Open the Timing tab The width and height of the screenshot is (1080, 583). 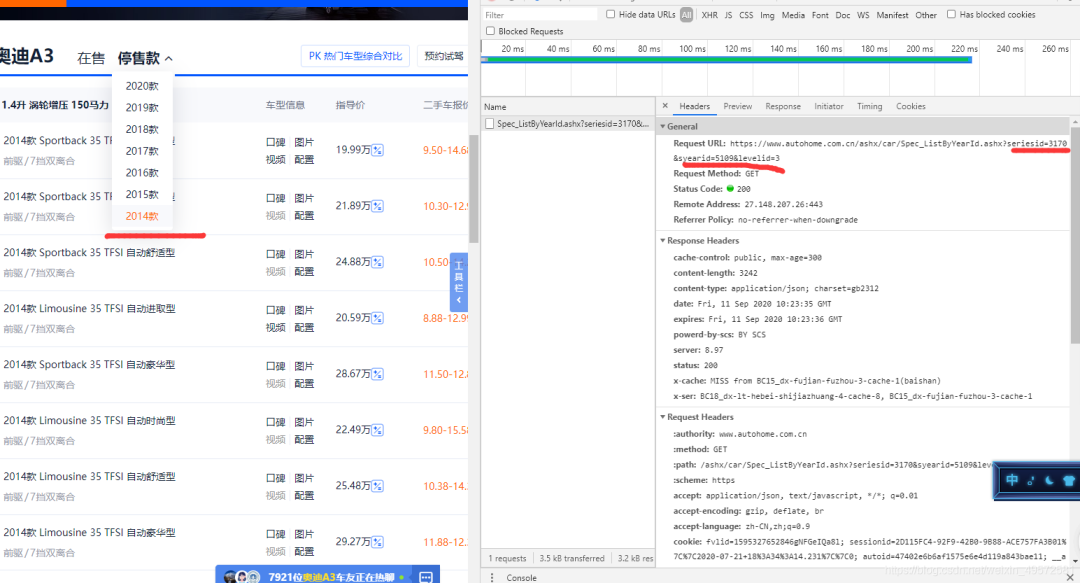pos(869,106)
